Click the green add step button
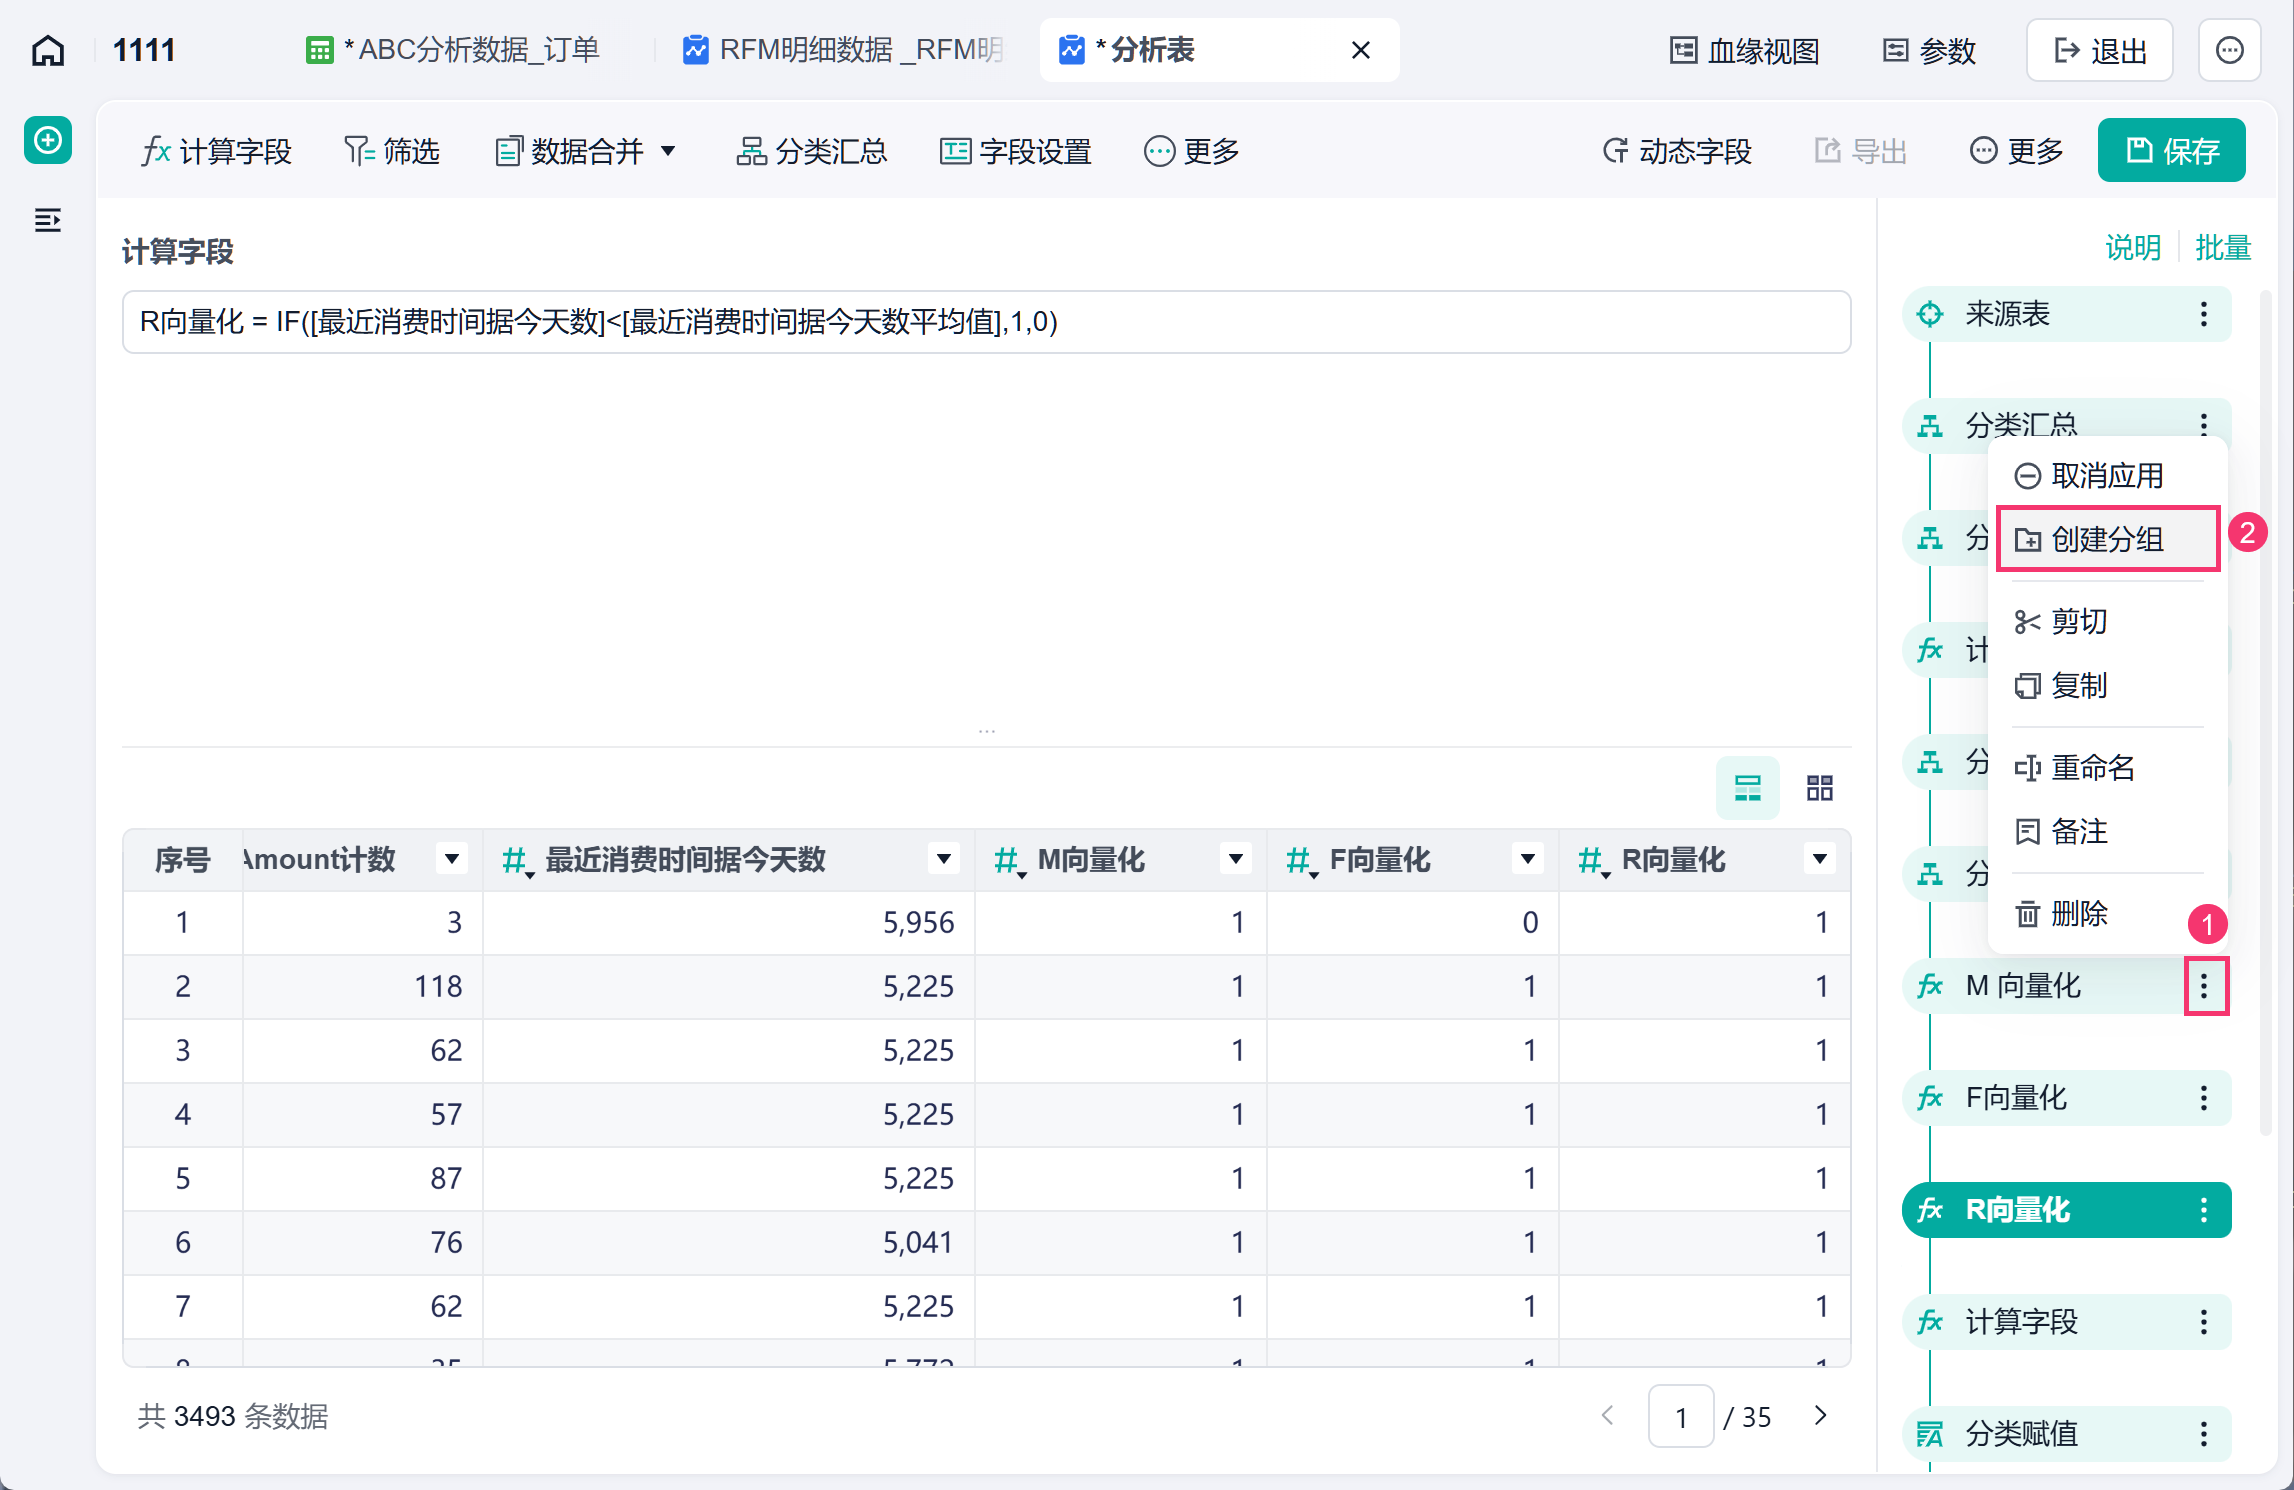Viewport: 2294px width, 1490px height. click(x=48, y=140)
